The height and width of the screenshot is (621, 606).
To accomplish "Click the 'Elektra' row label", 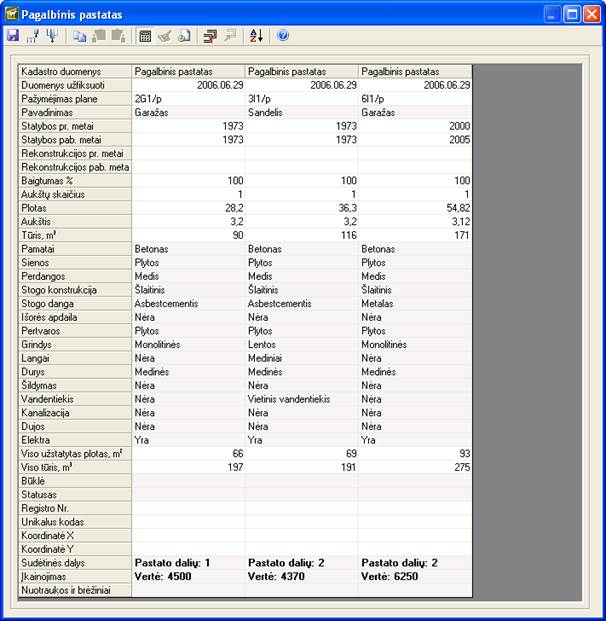I will (75, 440).
